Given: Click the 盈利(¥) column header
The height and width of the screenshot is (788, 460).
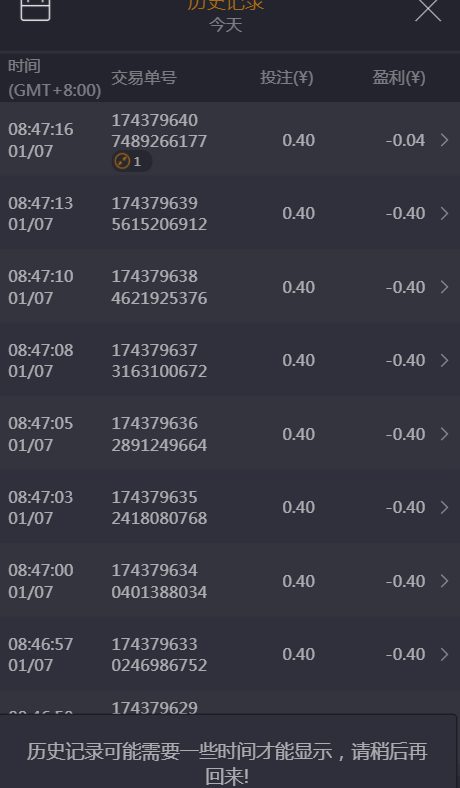Looking at the screenshot, I should pos(399,78).
